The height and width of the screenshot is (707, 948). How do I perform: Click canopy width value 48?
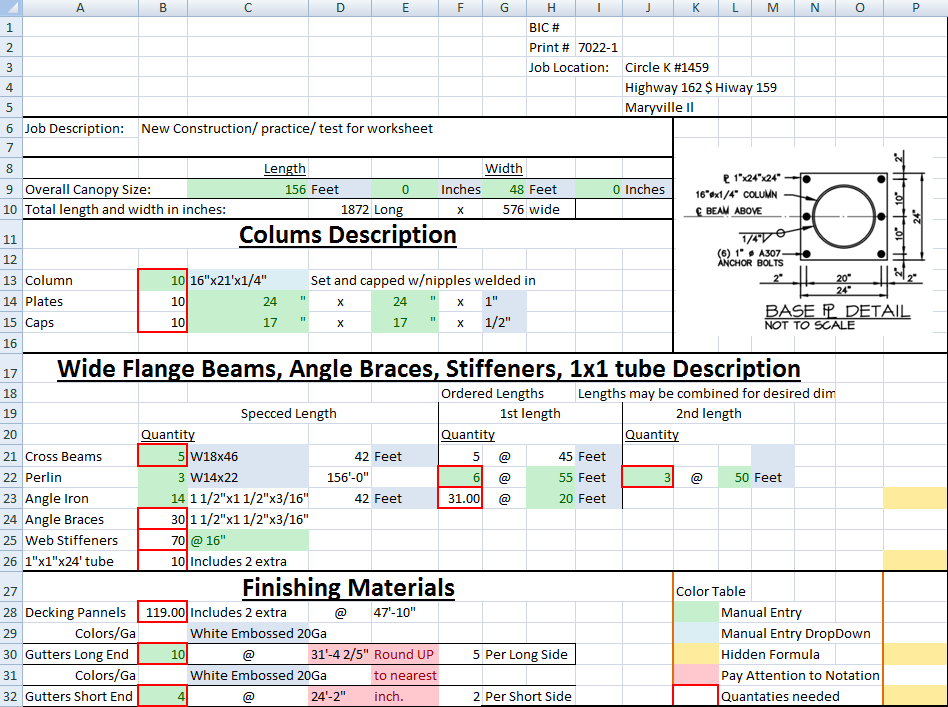[x=504, y=189]
